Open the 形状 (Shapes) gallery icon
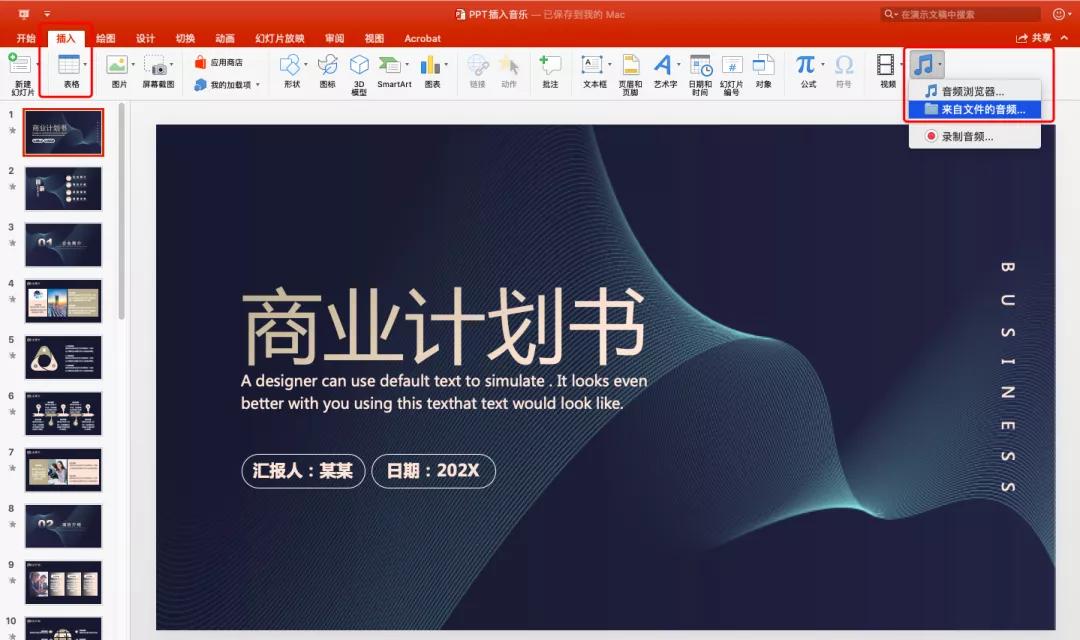The width and height of the screenshot is (1080, 640). [x=289, y=66]
